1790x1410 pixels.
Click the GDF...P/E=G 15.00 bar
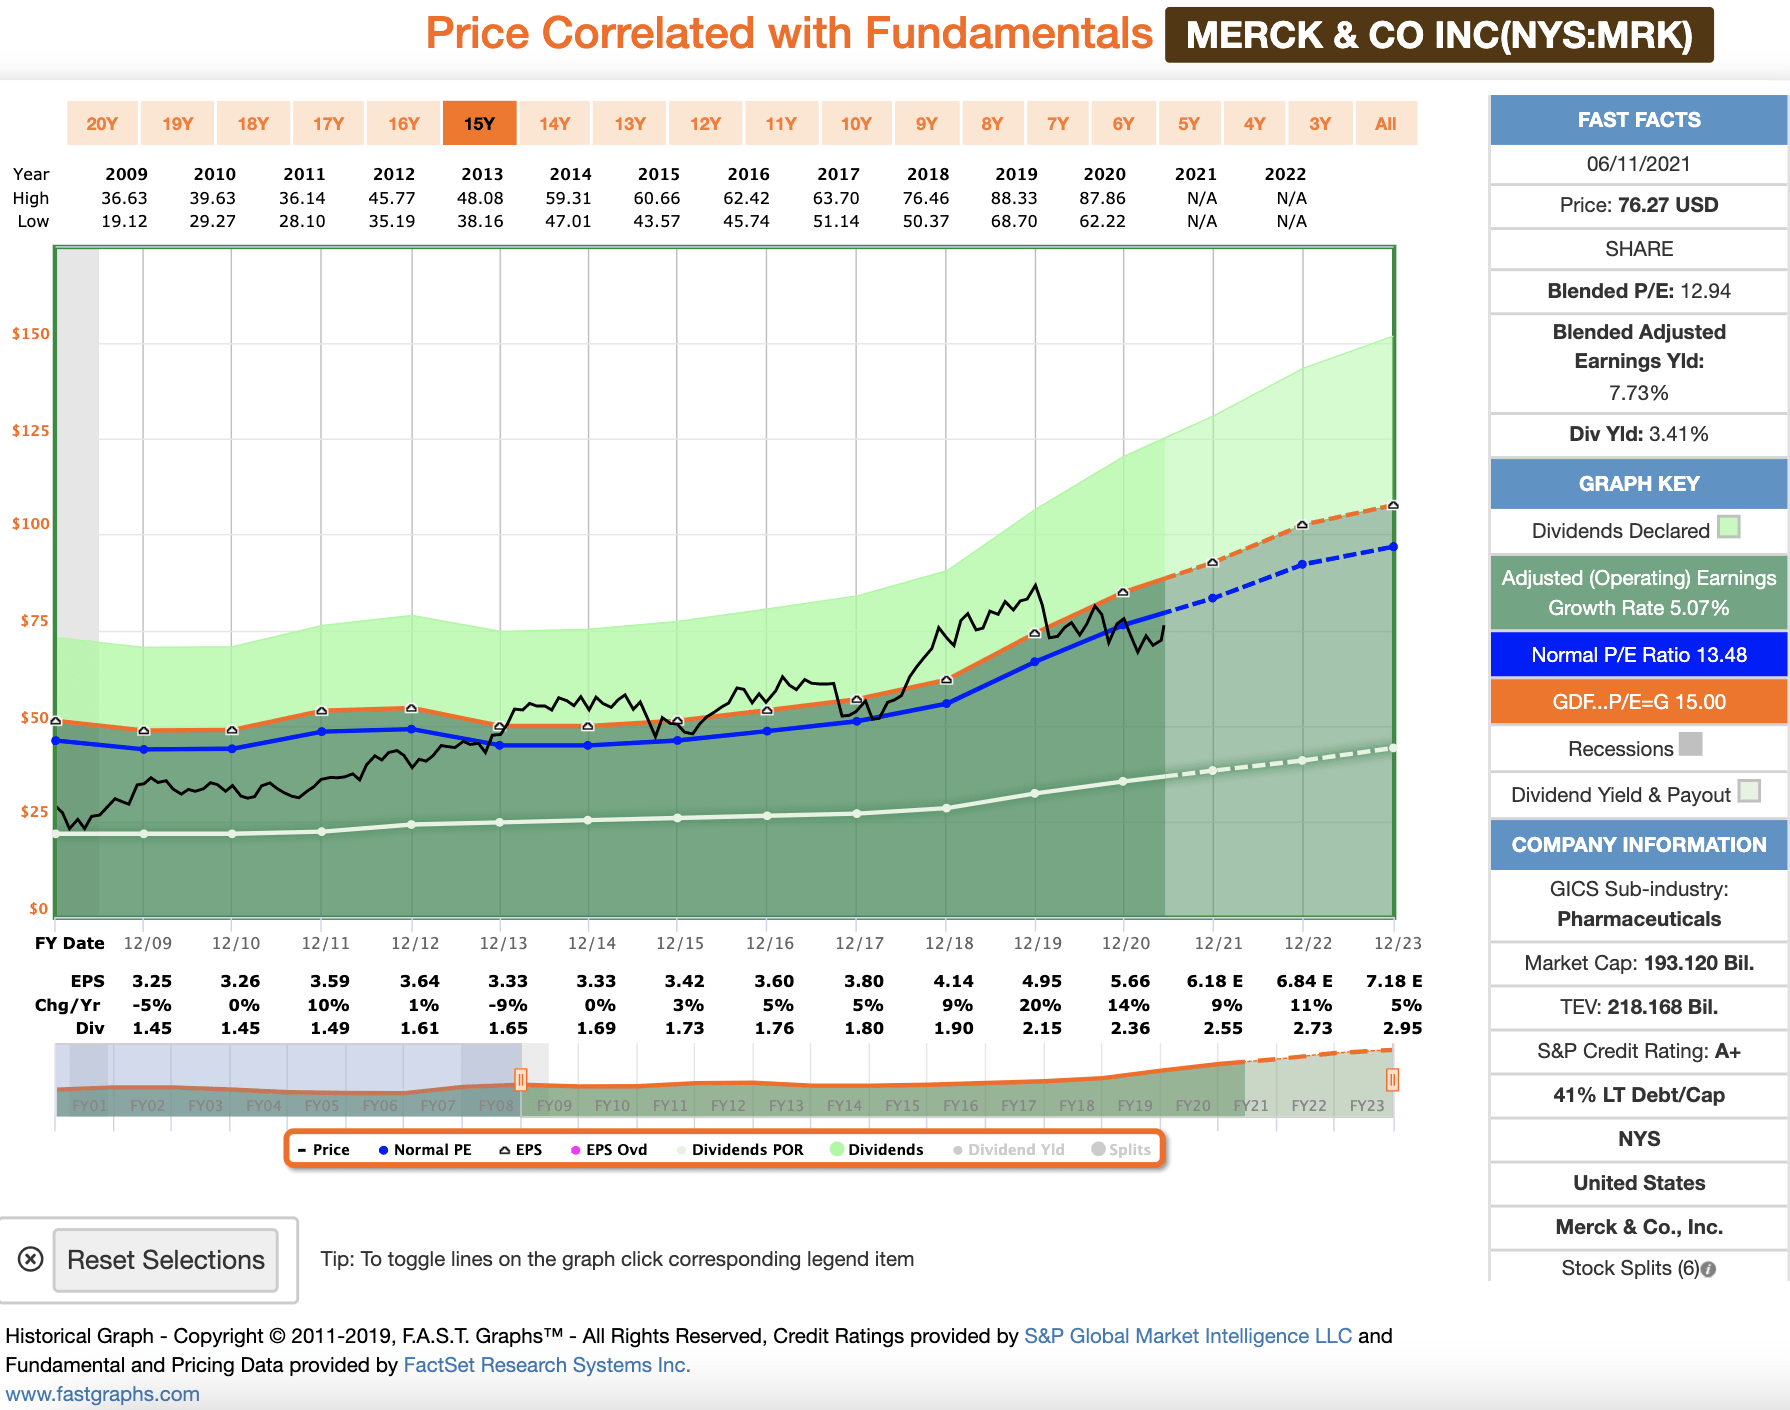point(1639,702)
